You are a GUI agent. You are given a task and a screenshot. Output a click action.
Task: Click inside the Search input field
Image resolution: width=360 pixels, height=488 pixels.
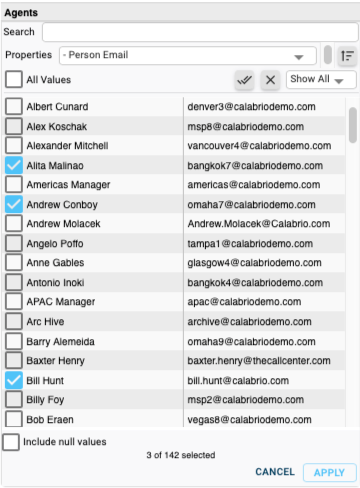coord(200,32)
